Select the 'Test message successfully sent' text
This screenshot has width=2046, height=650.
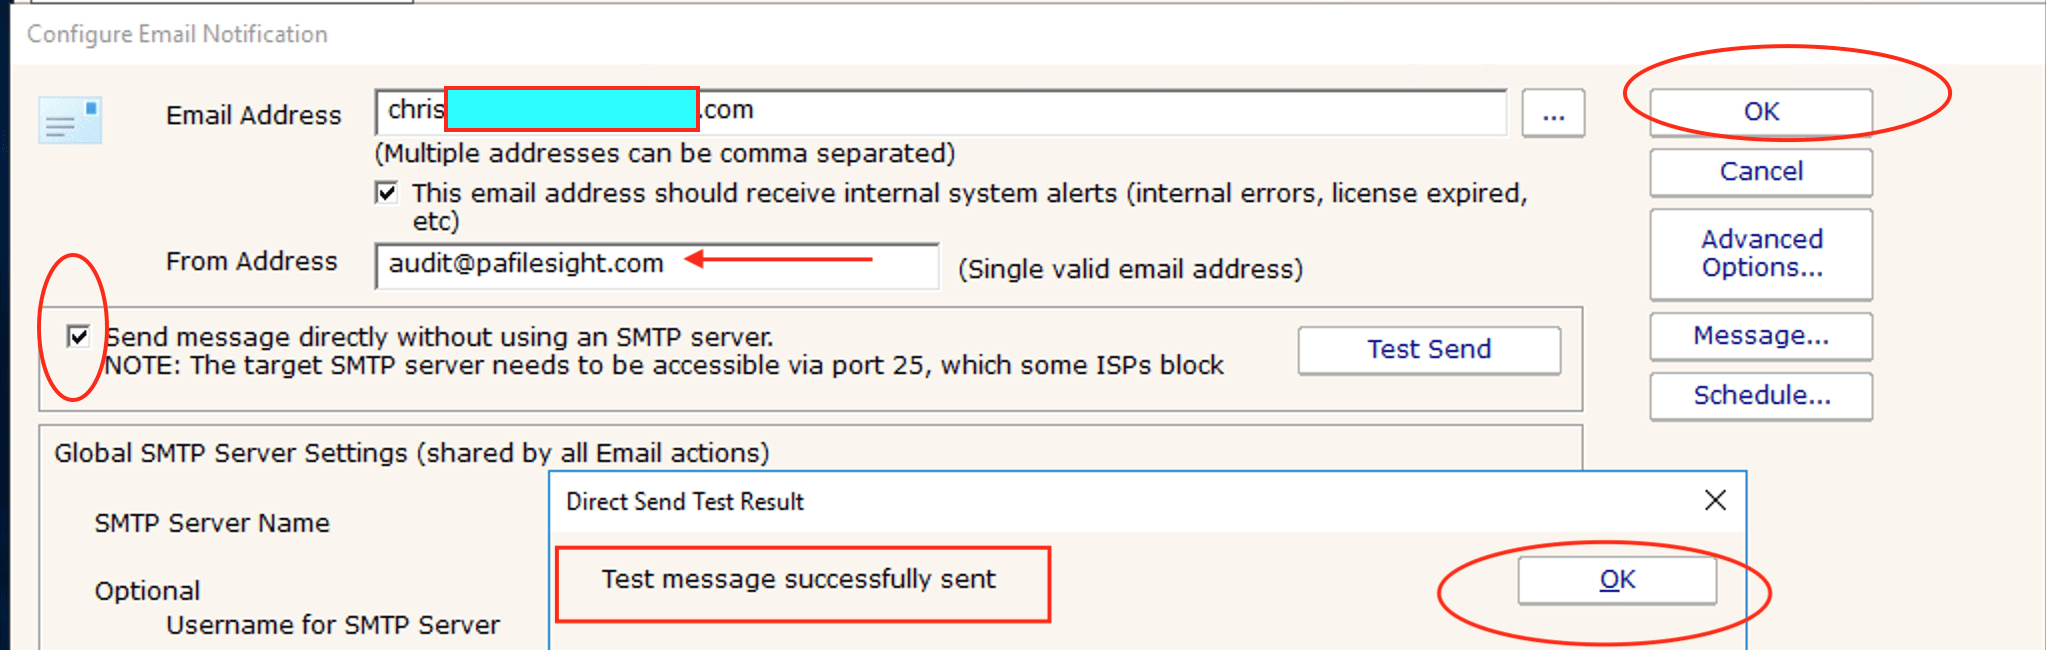(x=798, y=580)
